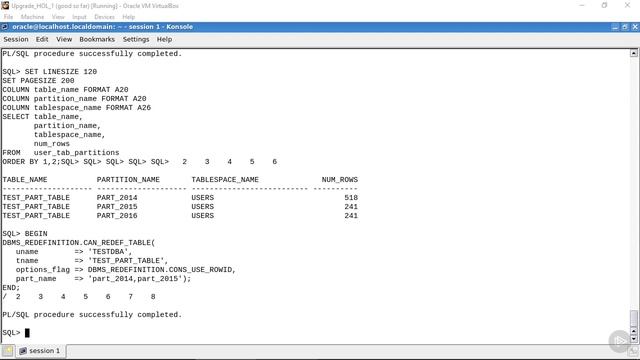Image resolution: width=640 pixels, height=360 pixels.
Task: Click the new session icon in tab bar
Action: pyautogui.click(x=7, y=351)
